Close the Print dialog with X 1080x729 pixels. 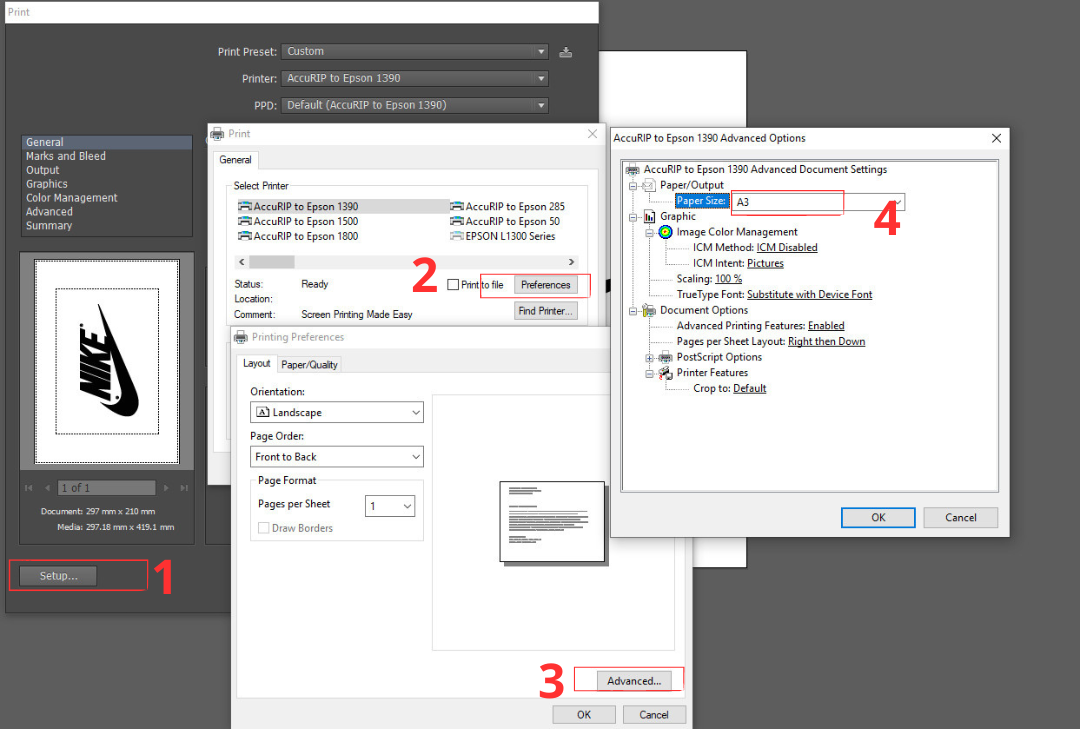tap(592, 134)
